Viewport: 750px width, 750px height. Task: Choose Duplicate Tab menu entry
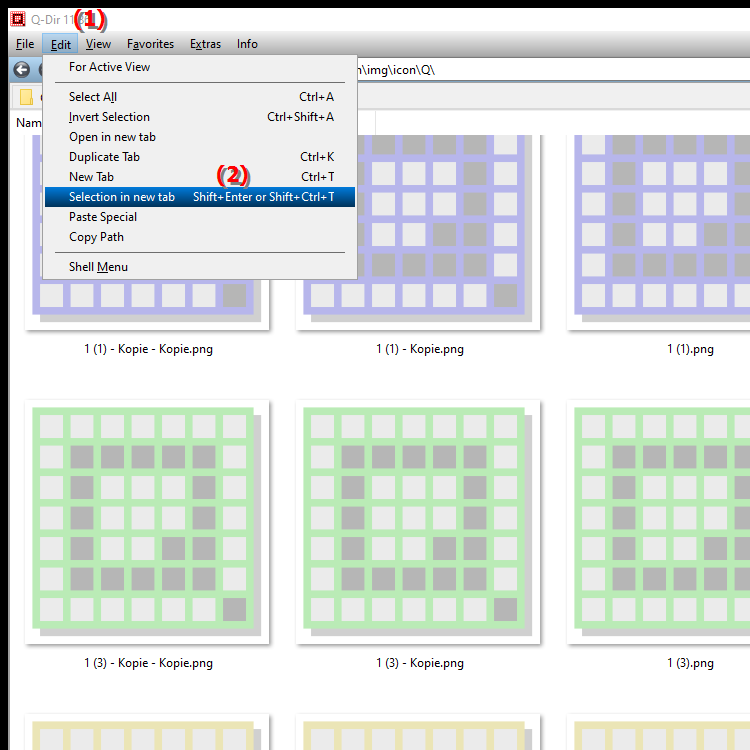coord(200,157)
